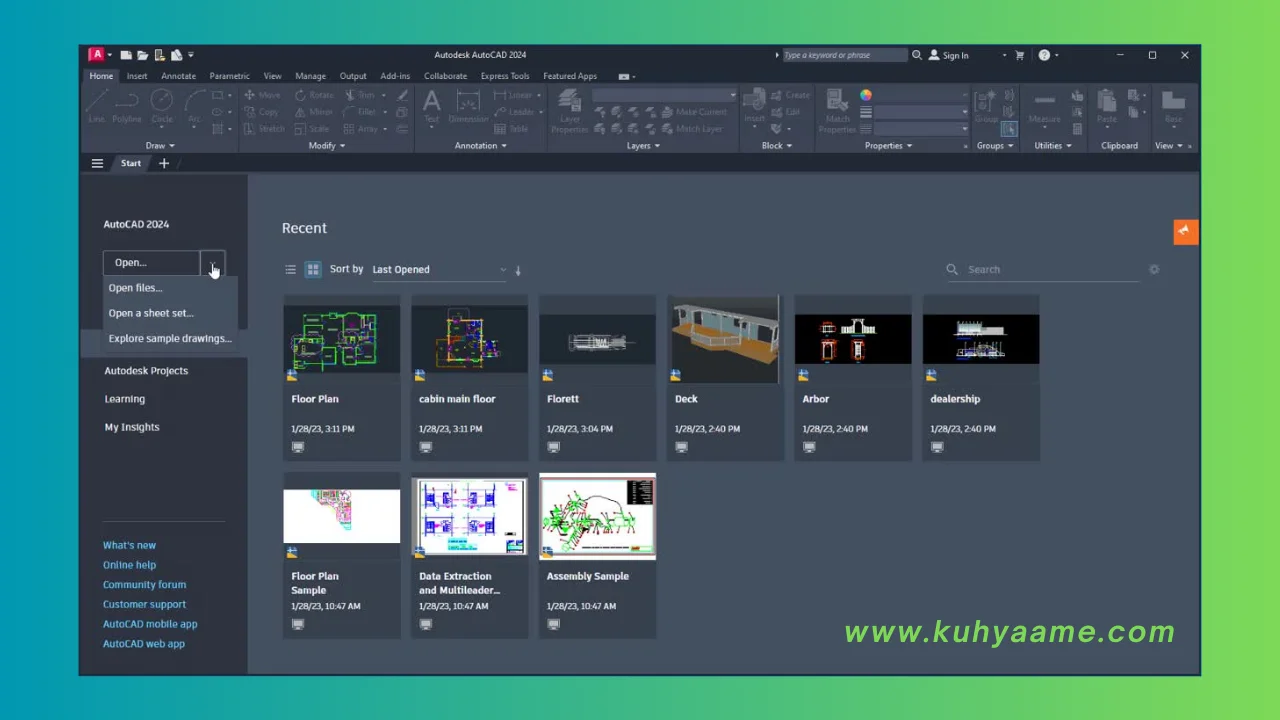
Task: Expand the Block panel
Action: click(x=776, y=145)
